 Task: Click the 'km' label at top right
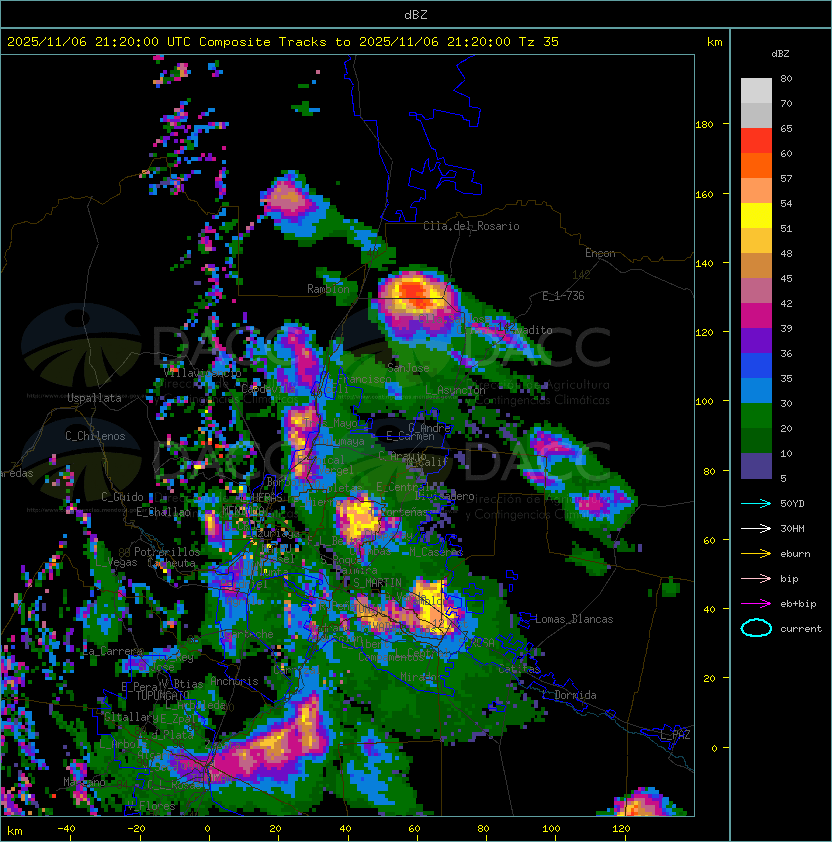coord(714,42)
